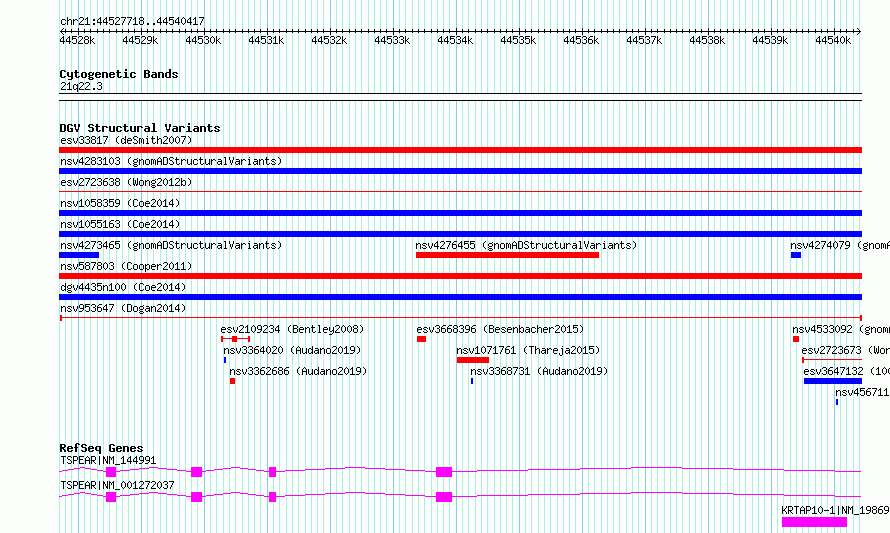Click the esv33817 (deSmith2007) red variant bar
890x533 pixels.
click(460, 150)
